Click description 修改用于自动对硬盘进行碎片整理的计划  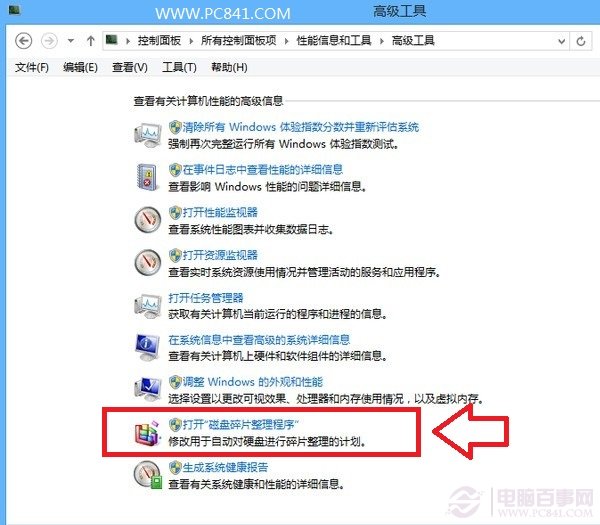coord(267,442)
